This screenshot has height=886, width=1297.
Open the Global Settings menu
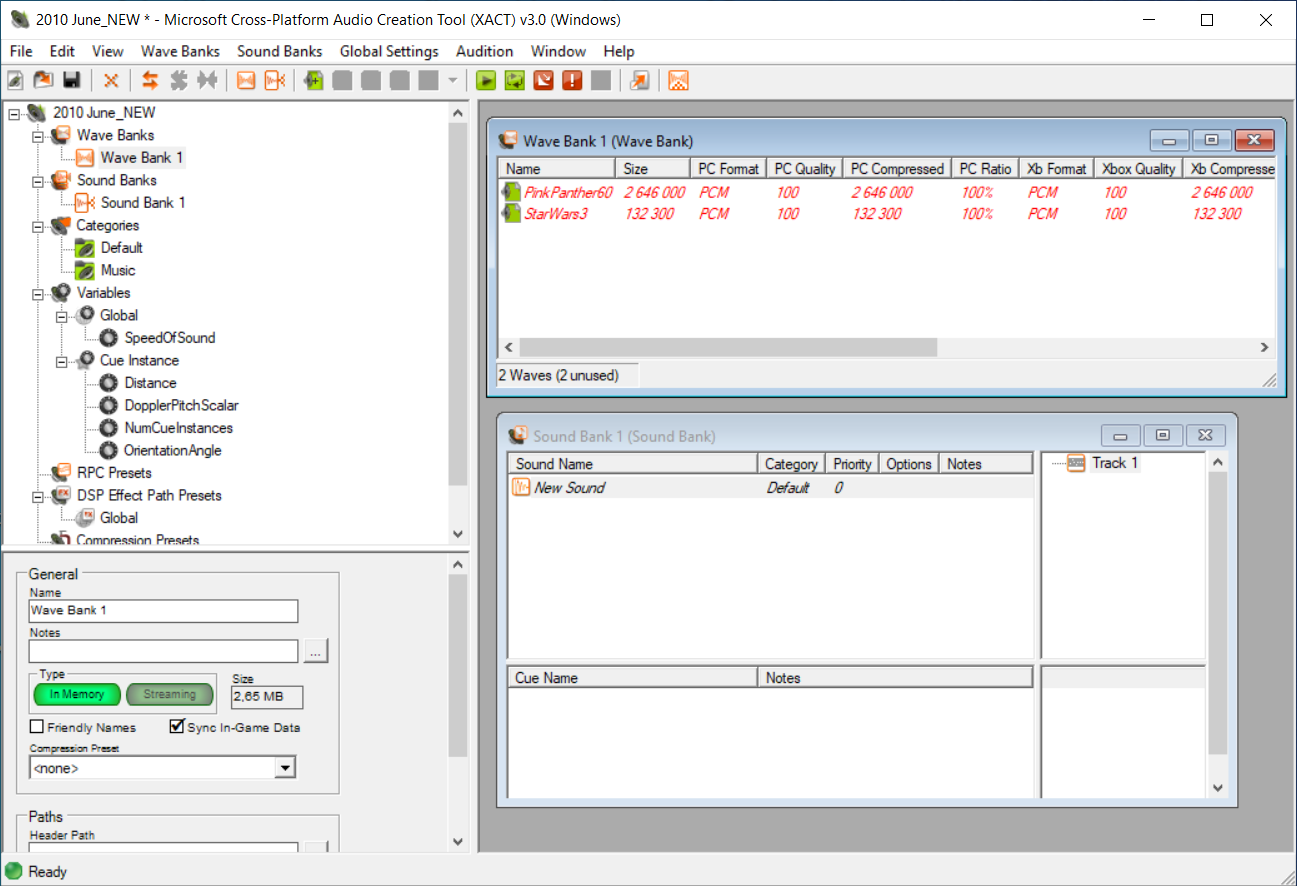point(388,51)
